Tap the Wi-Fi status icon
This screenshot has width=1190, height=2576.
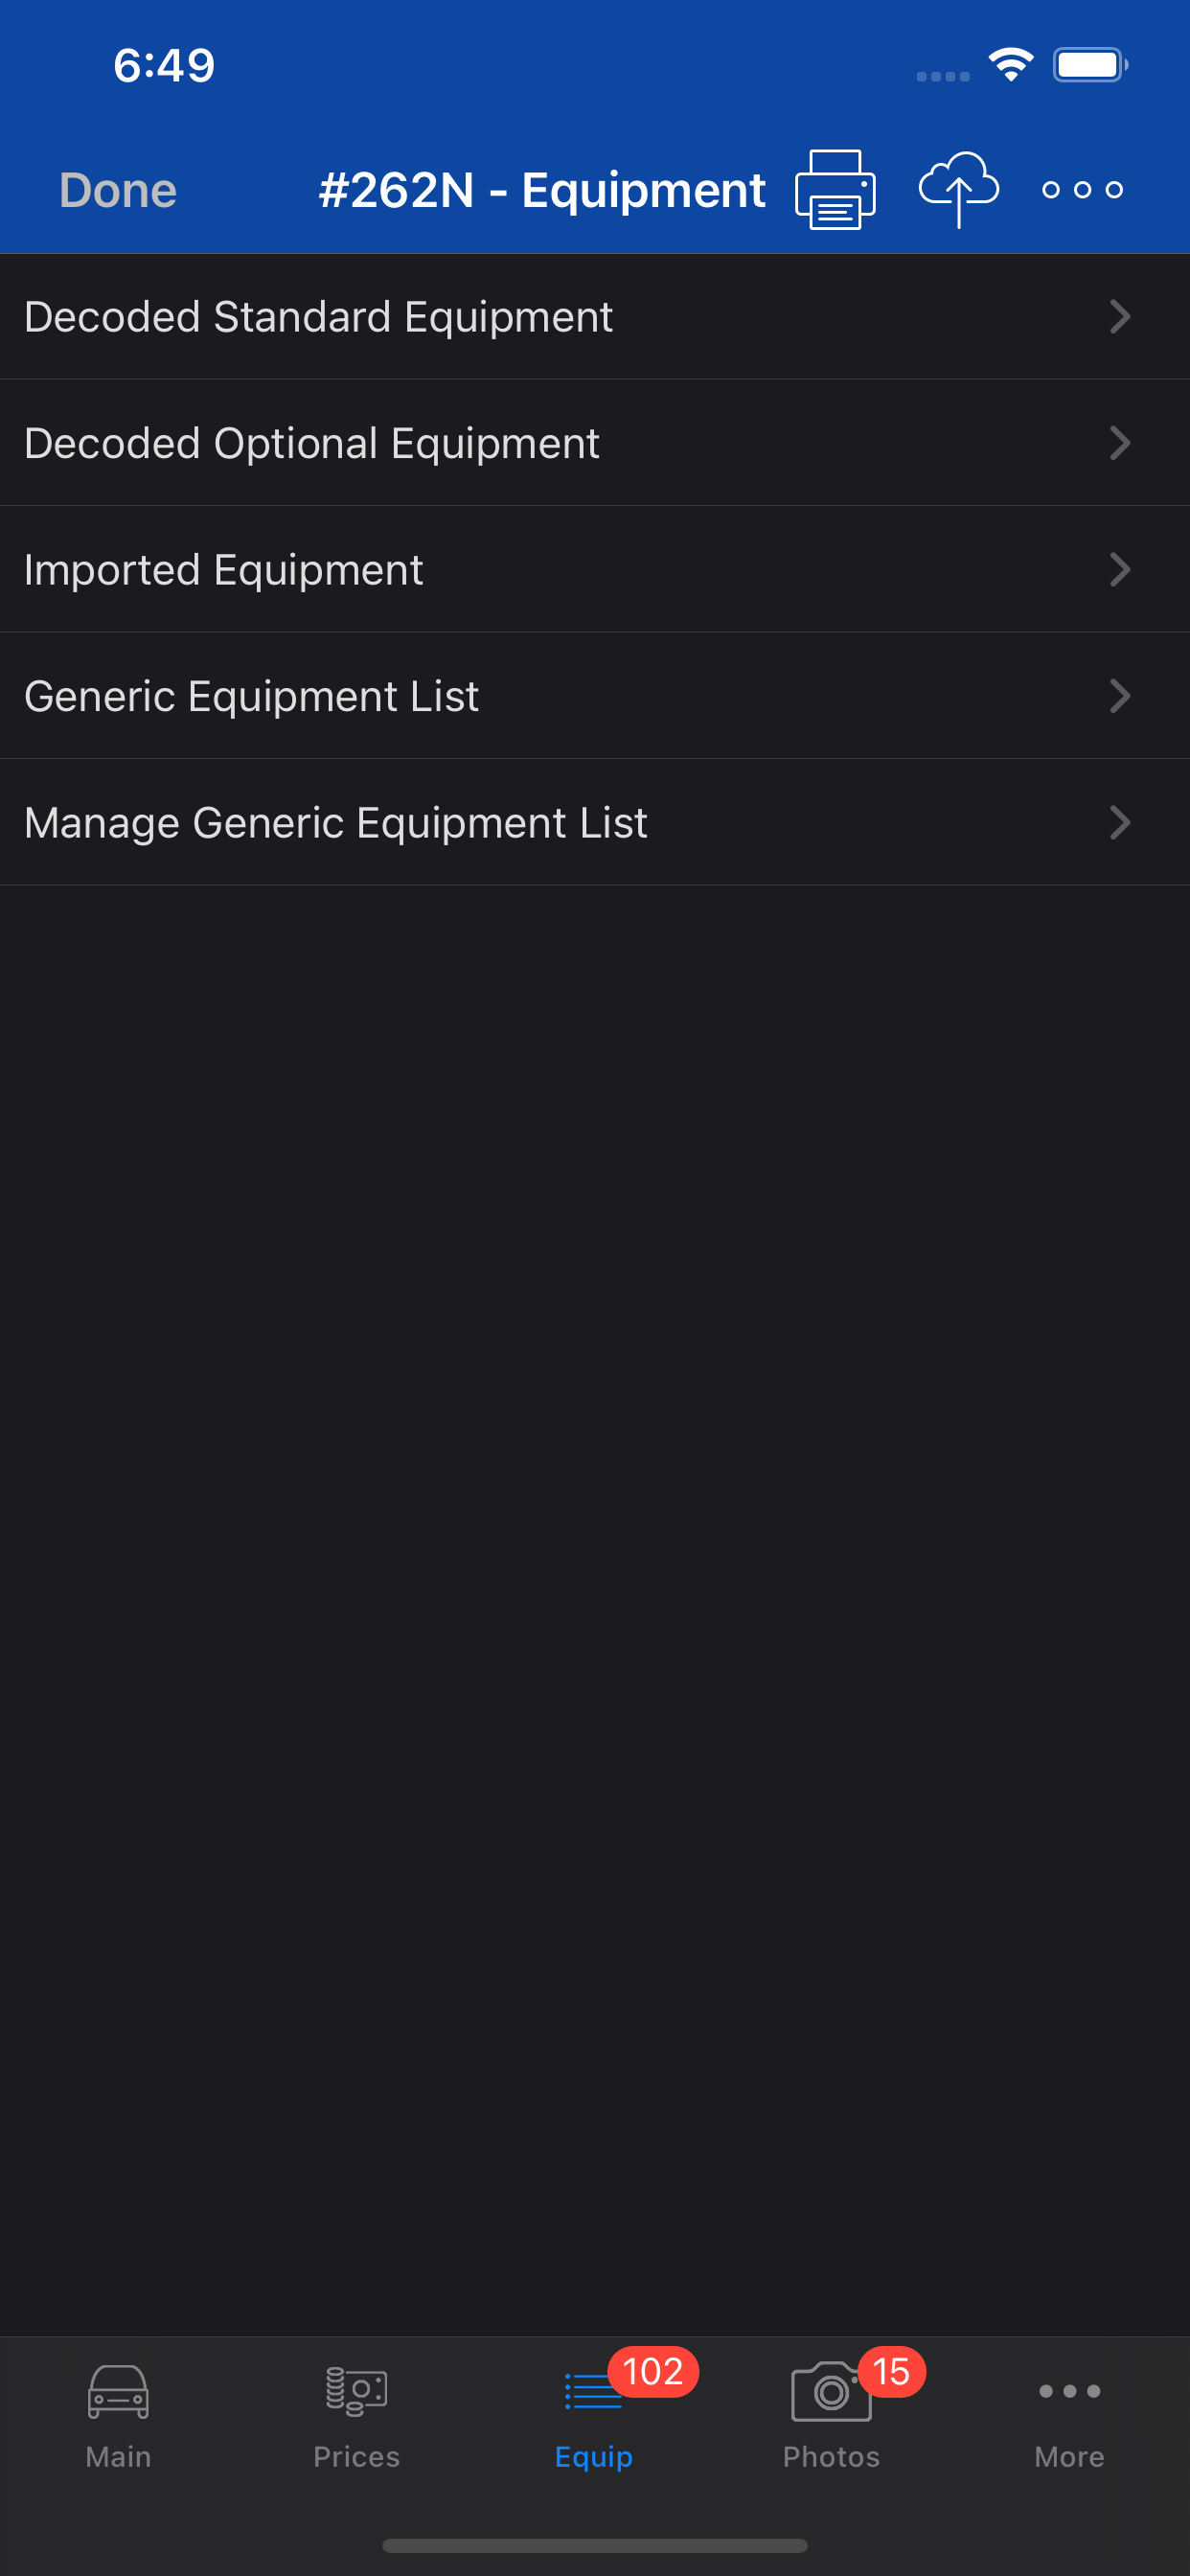pyautogui.click(x=1011, y=65)
